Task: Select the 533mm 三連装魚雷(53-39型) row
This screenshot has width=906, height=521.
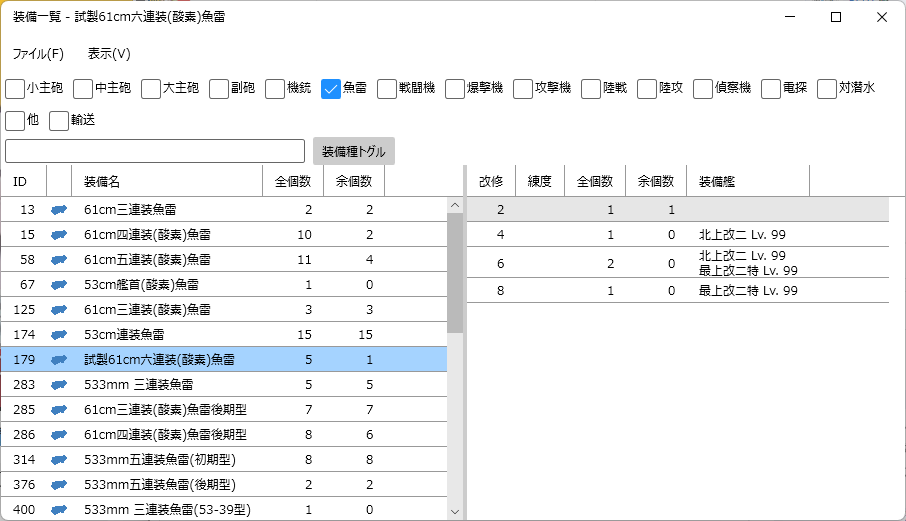Action: click(224, 509)
